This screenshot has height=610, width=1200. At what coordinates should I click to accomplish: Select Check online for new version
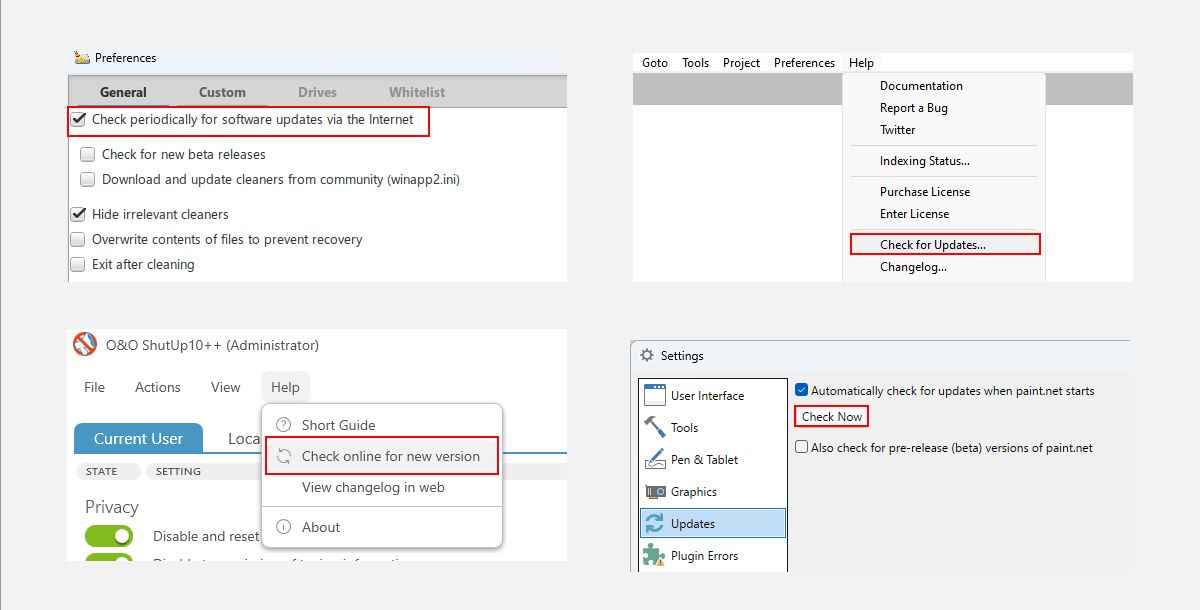click(382, 456)
